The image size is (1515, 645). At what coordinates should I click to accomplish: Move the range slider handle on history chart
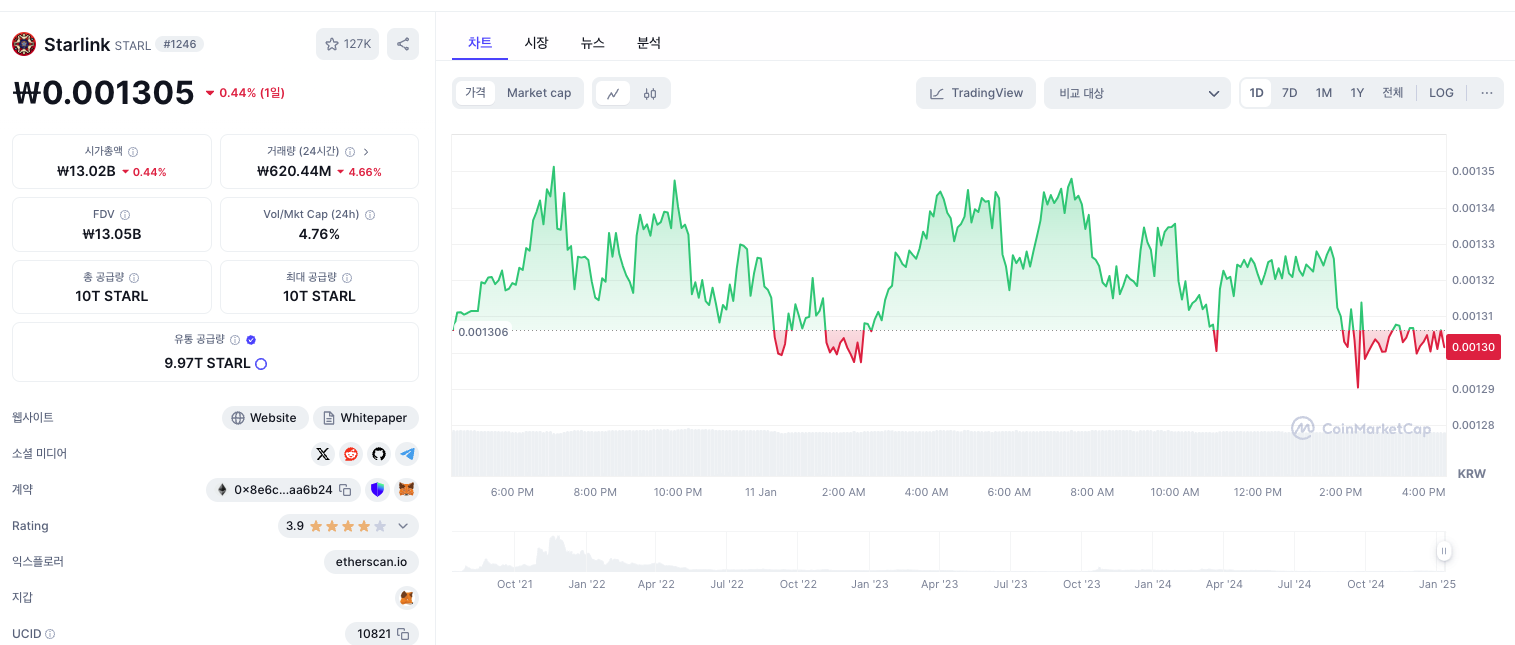pos(1444,551)
